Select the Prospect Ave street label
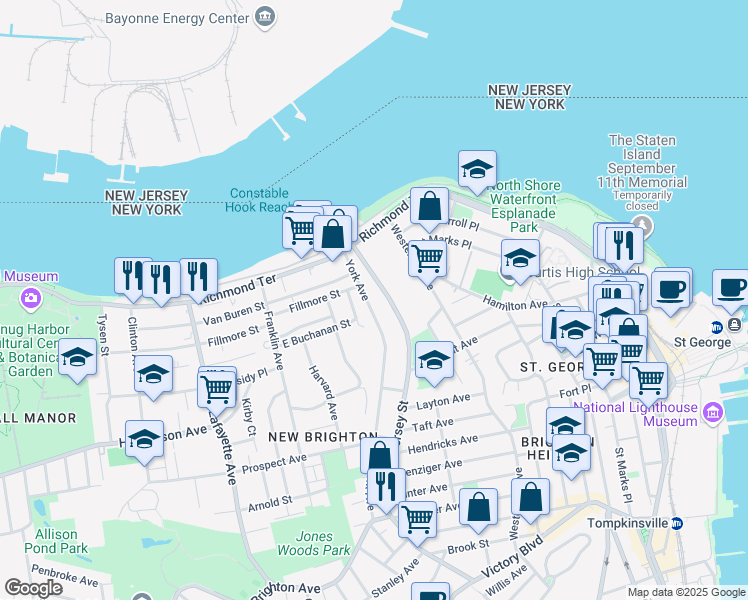Viewport: 748px width, 600px height. pos(274,464)
